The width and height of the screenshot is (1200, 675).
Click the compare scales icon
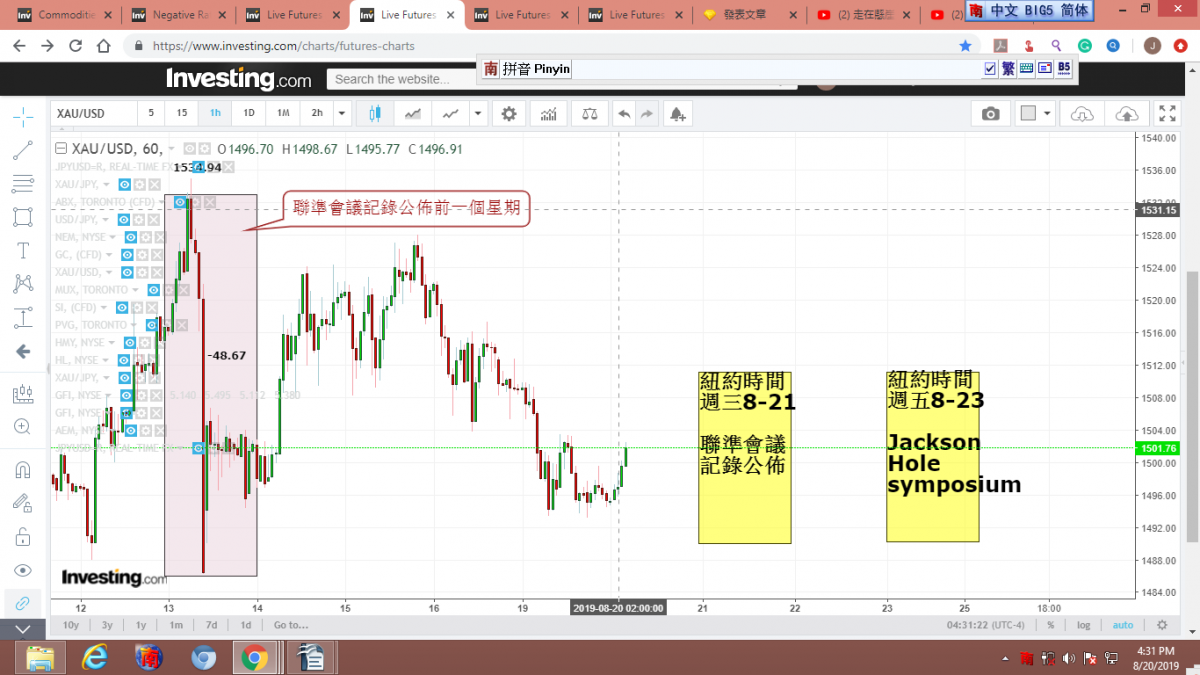pos(587,114)
